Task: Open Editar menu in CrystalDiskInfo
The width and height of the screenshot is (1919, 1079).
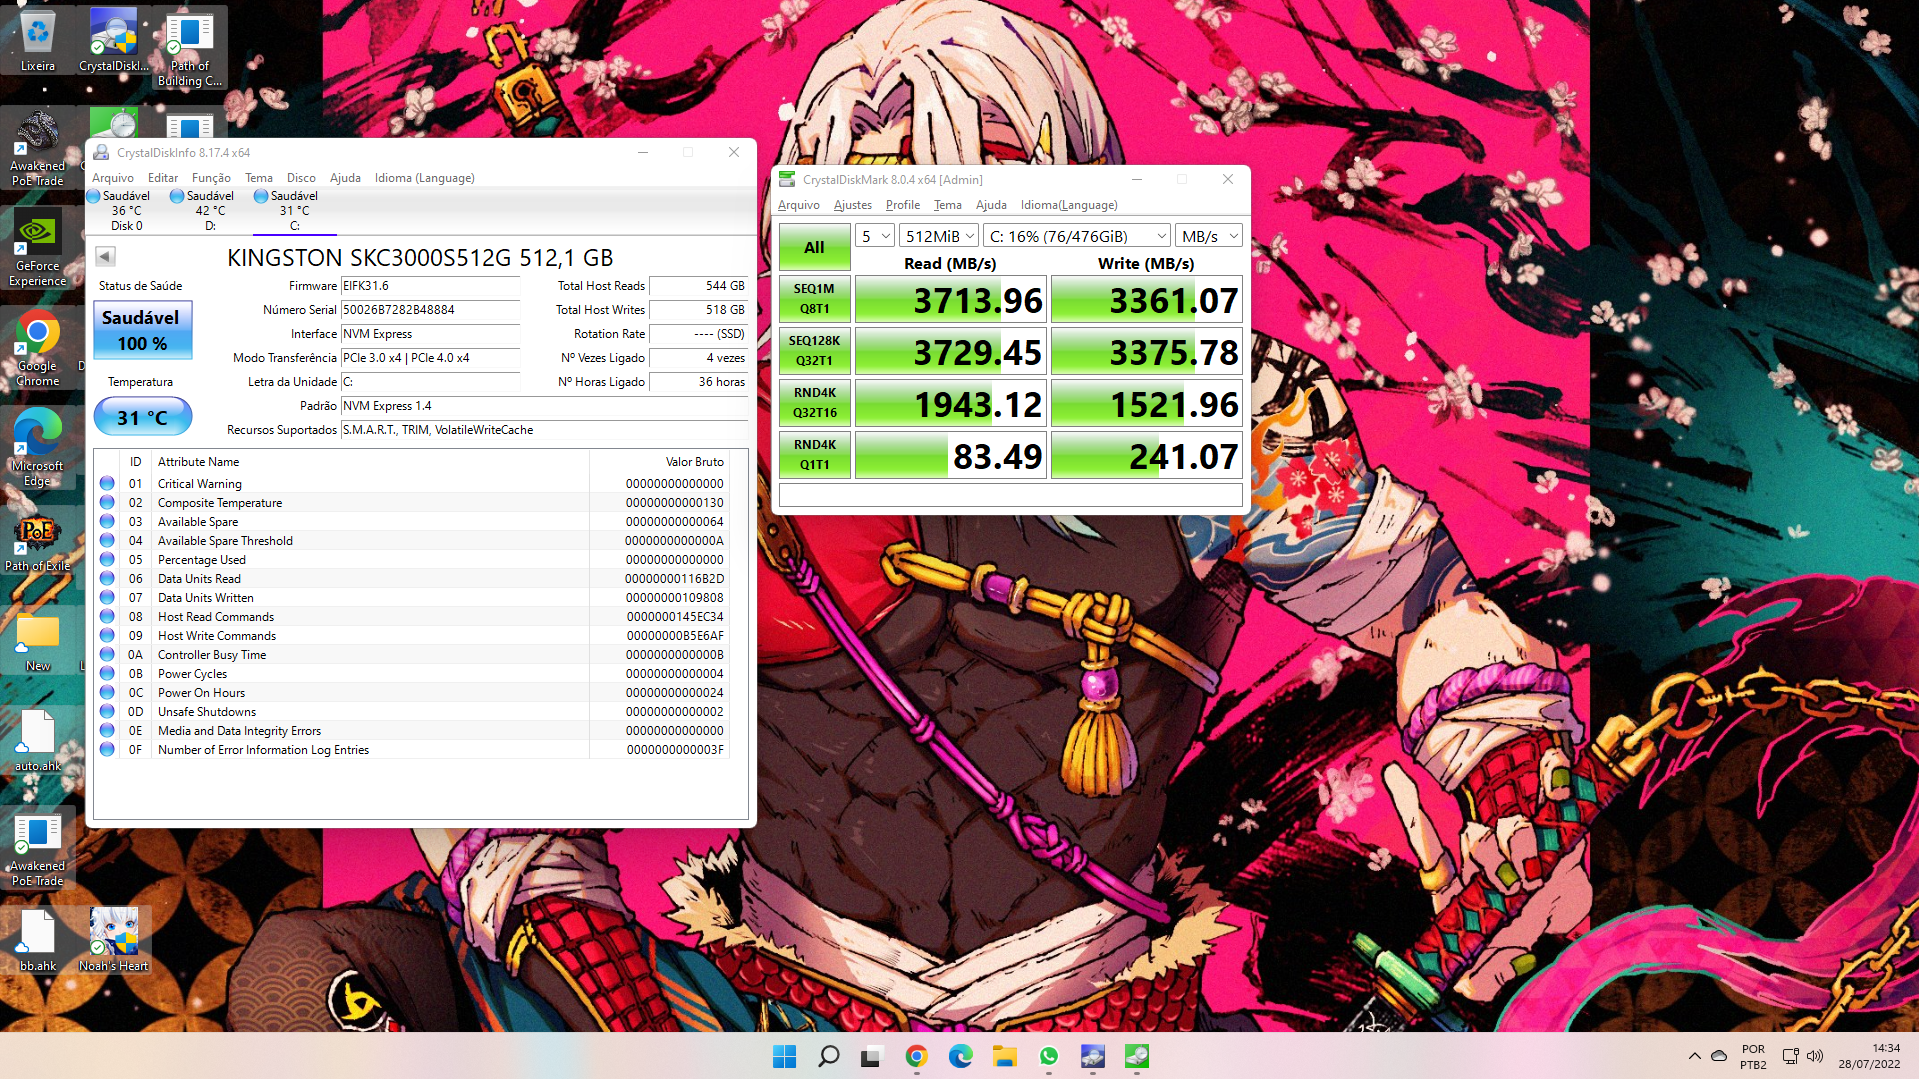Action: click(x=162, y=178)
